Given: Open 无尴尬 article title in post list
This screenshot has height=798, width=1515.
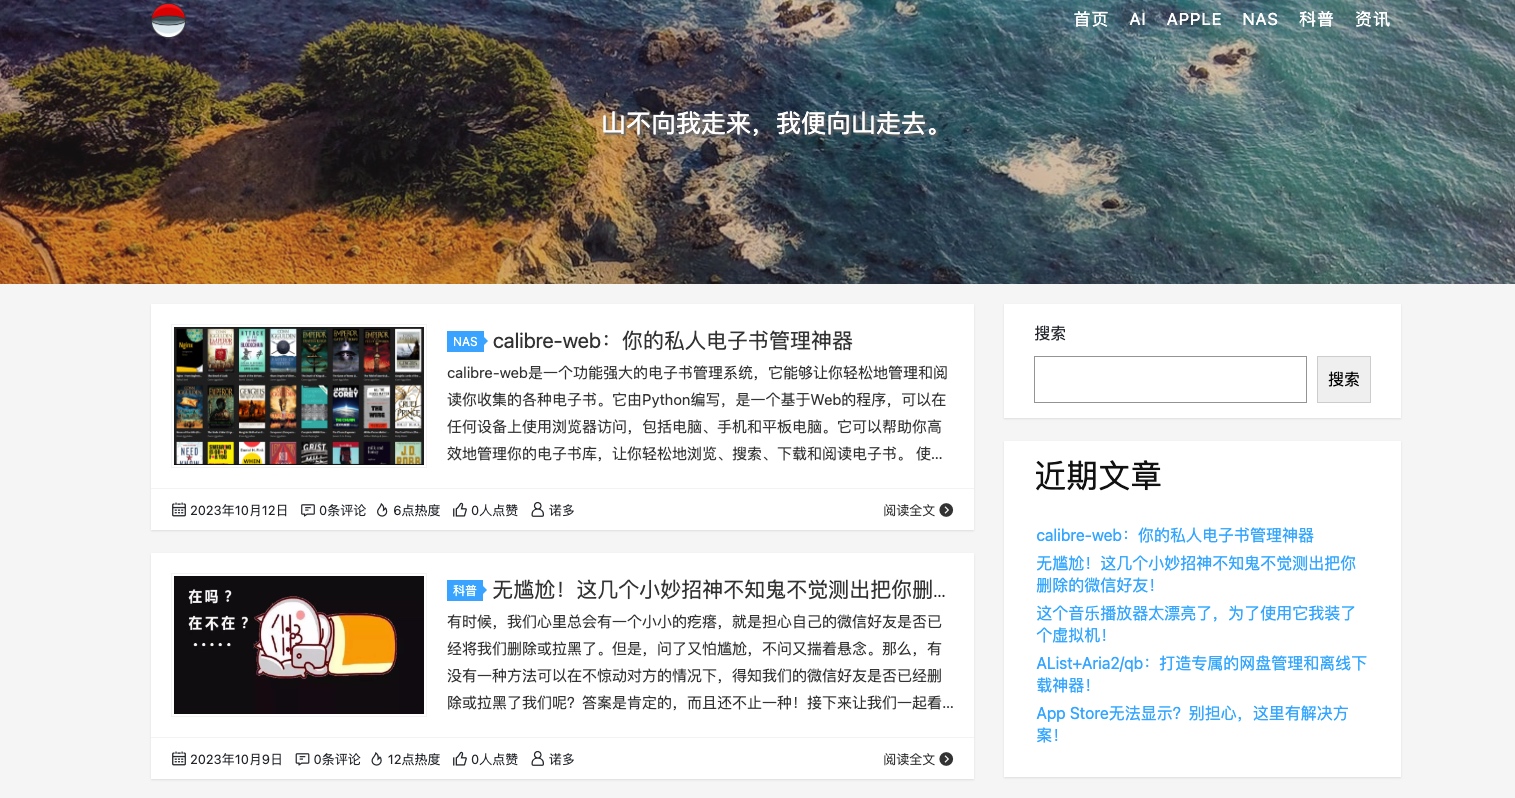Looking at the screenshot, I should pyautogui.click(x=719, y=590).
